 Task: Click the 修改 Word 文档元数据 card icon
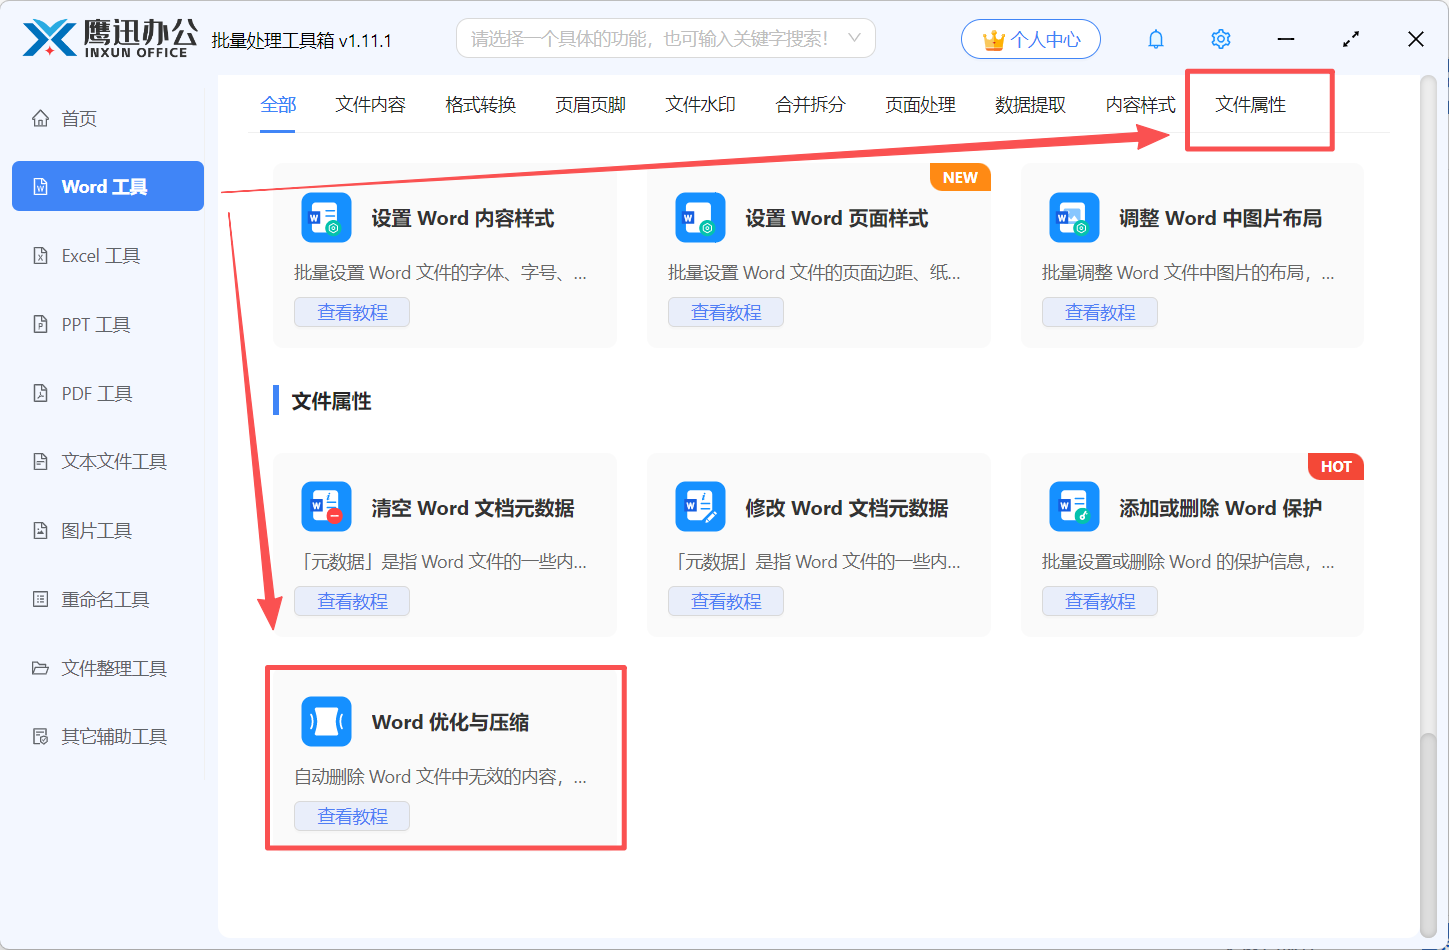[x=700, y=507]
